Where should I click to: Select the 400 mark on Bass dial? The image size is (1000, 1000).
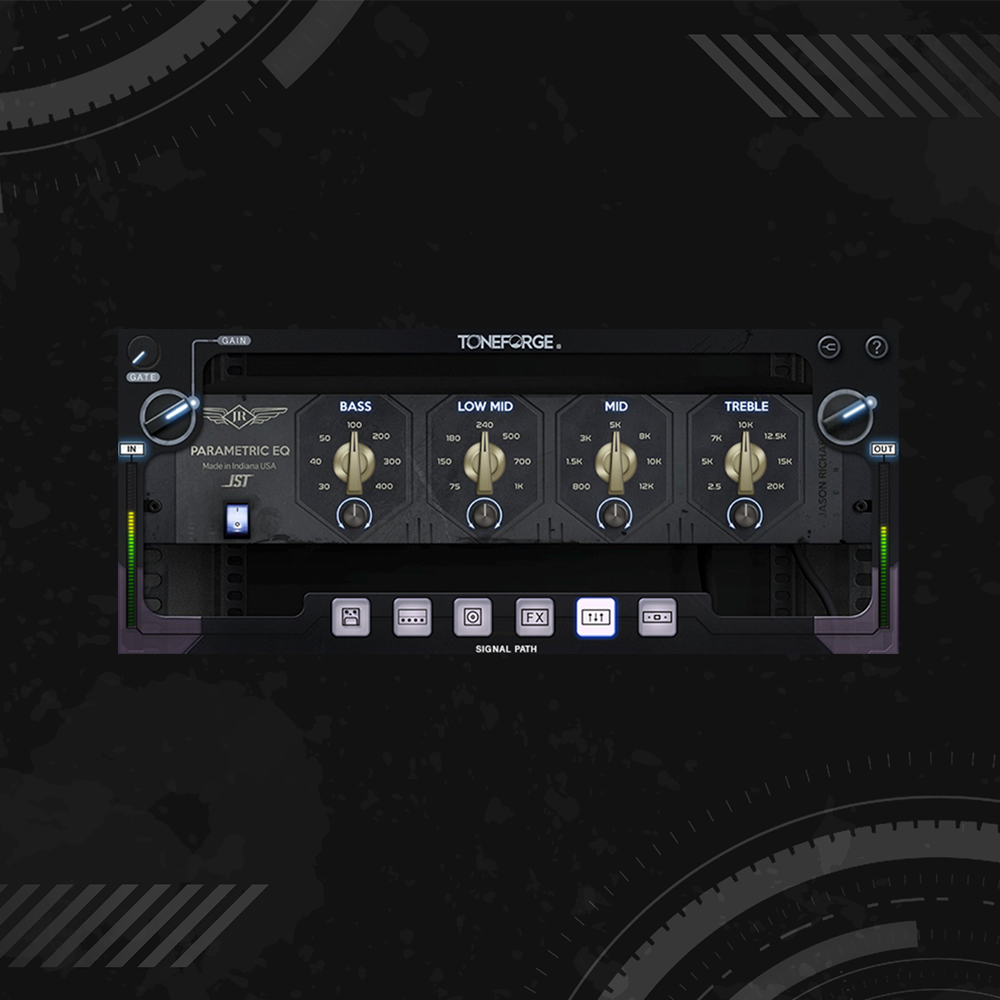[384, 486]
